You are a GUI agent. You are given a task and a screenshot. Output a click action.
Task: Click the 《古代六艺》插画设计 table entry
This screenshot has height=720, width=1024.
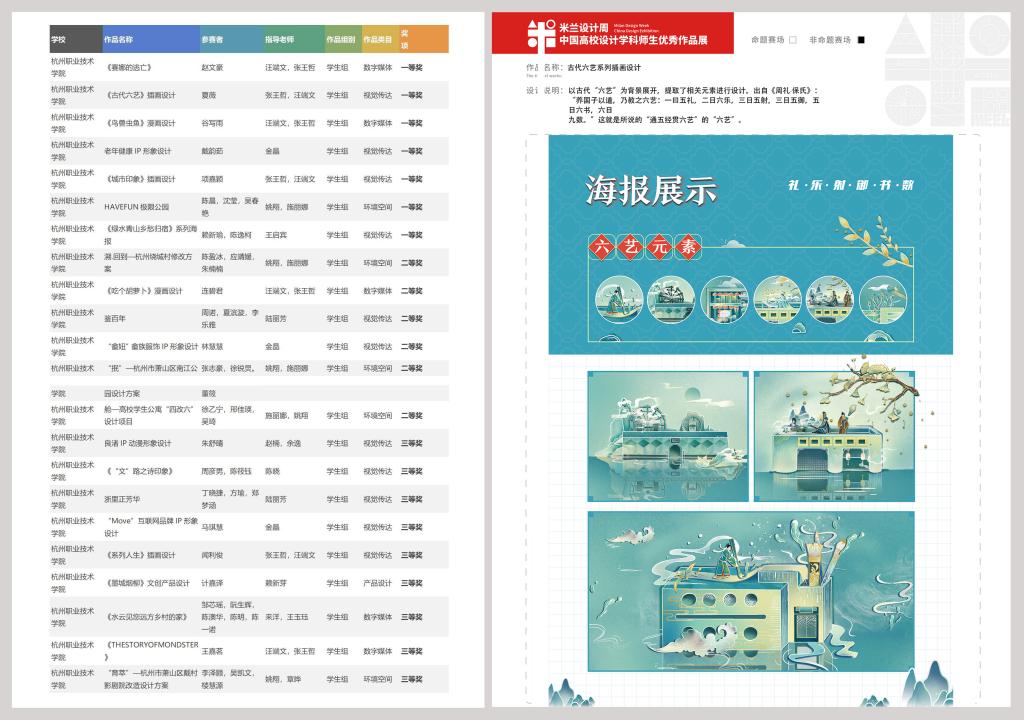coord(140,95)
